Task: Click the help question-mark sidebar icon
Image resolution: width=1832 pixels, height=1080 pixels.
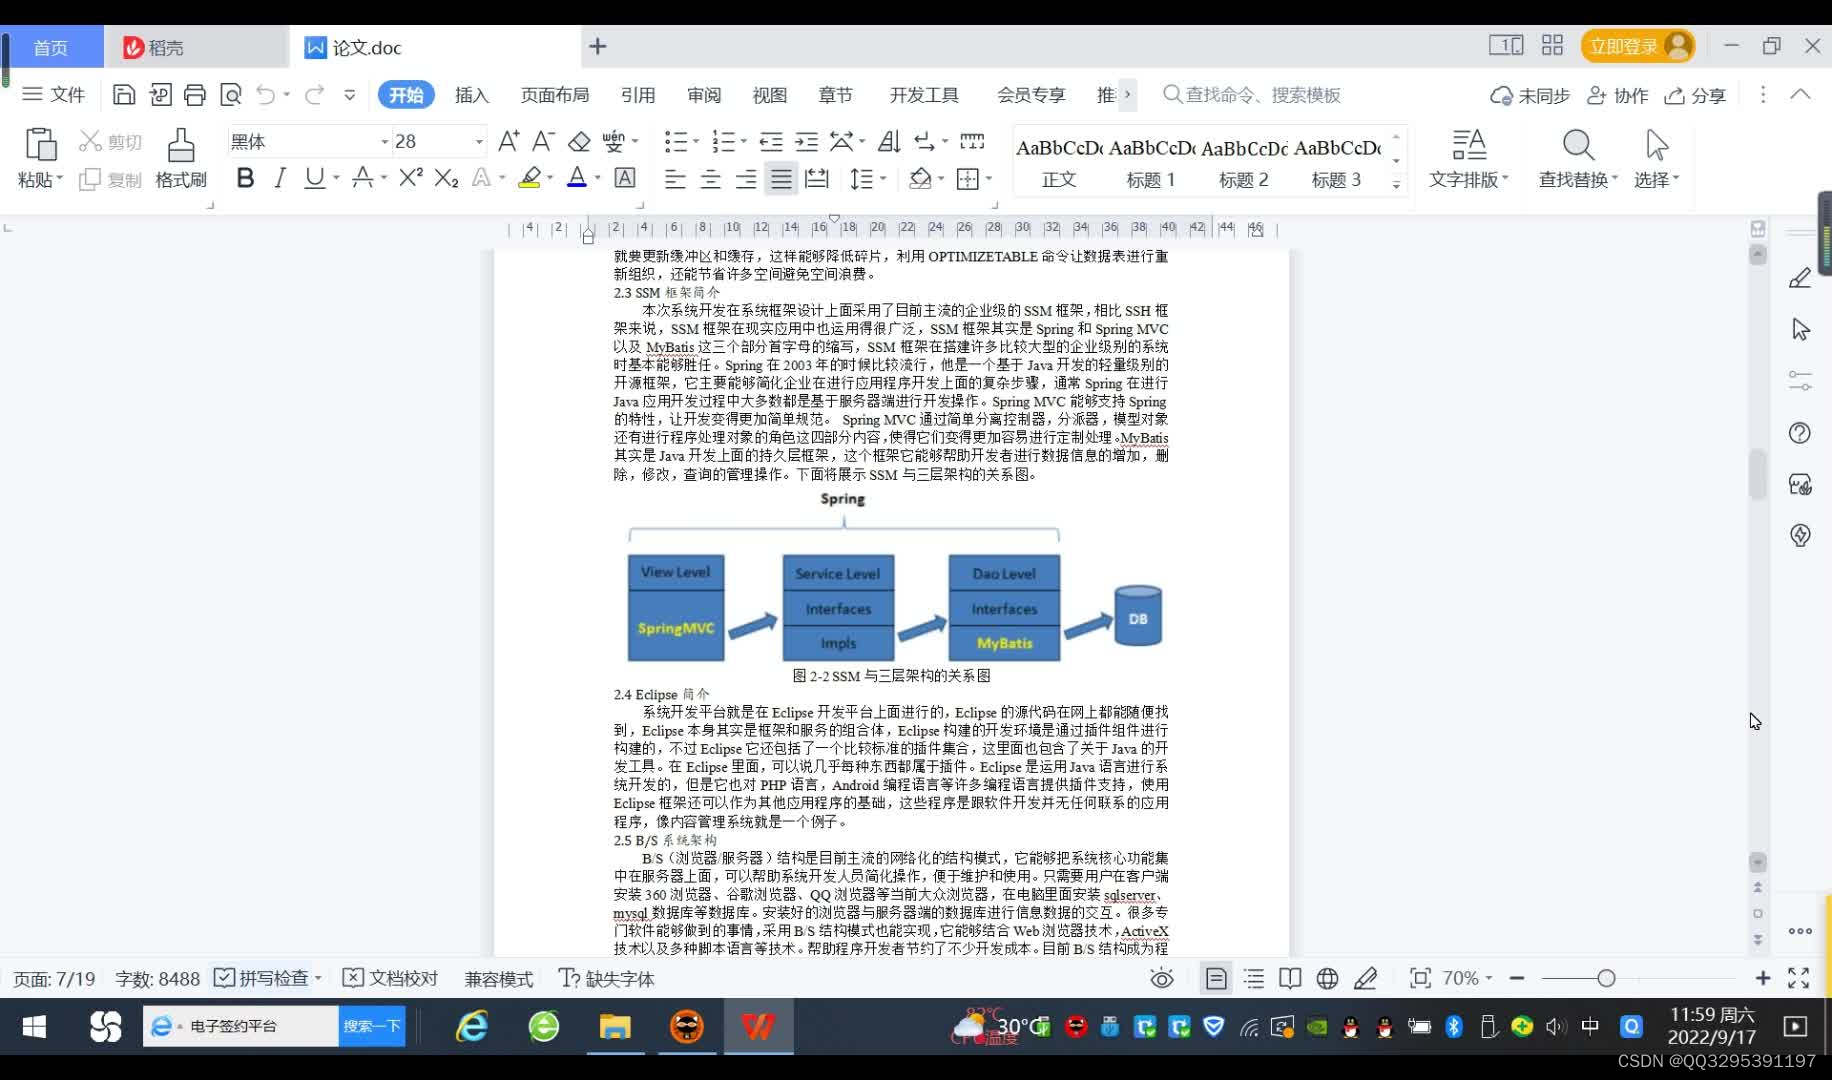Action: (1800, 433)
